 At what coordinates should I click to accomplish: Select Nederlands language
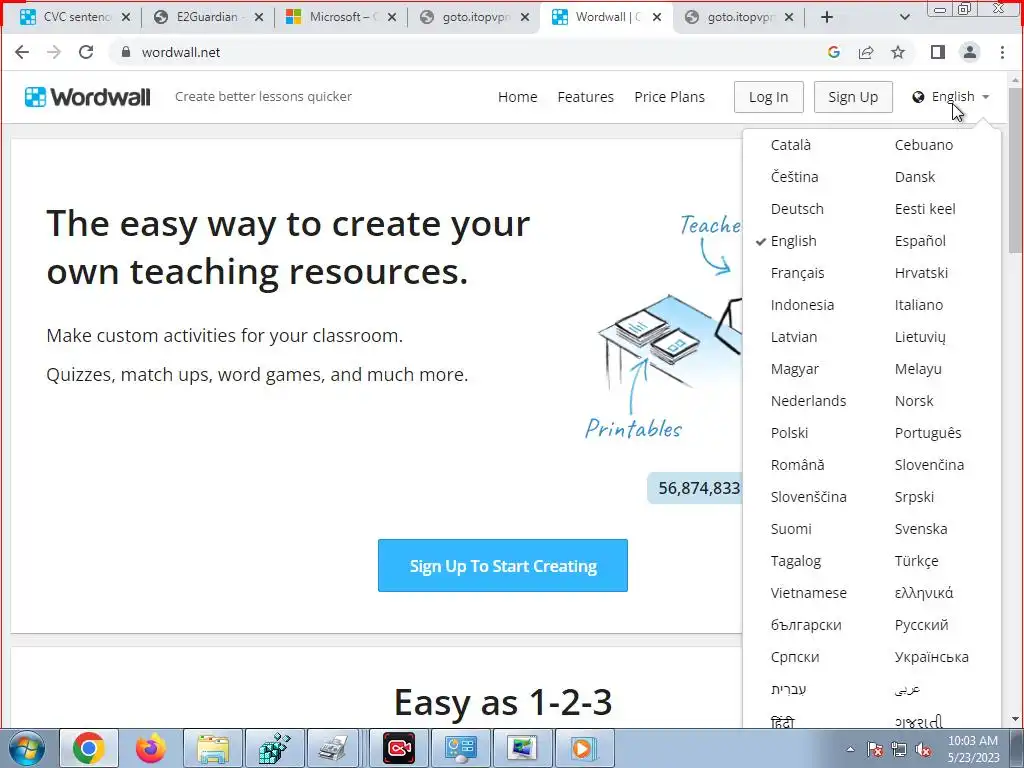[x=808, y=401]
